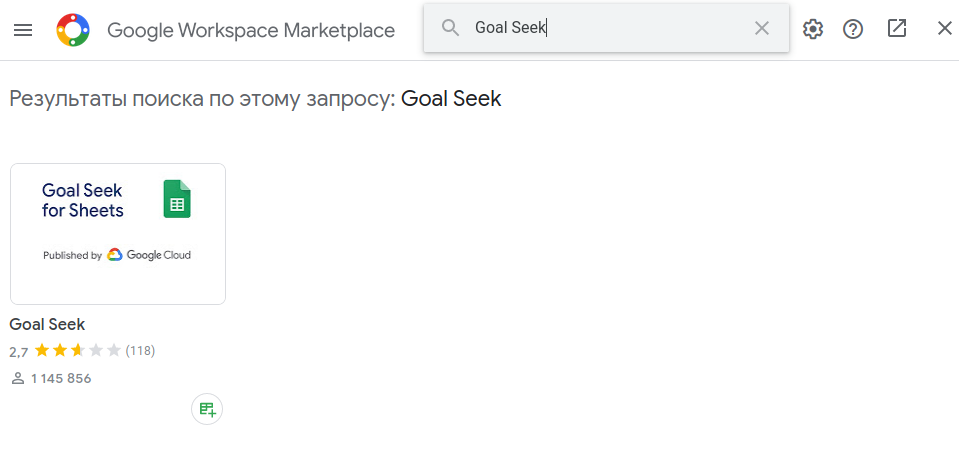Click the green Google Sheets icon on card
The image size is (959, 463).
tap(177, 199)
